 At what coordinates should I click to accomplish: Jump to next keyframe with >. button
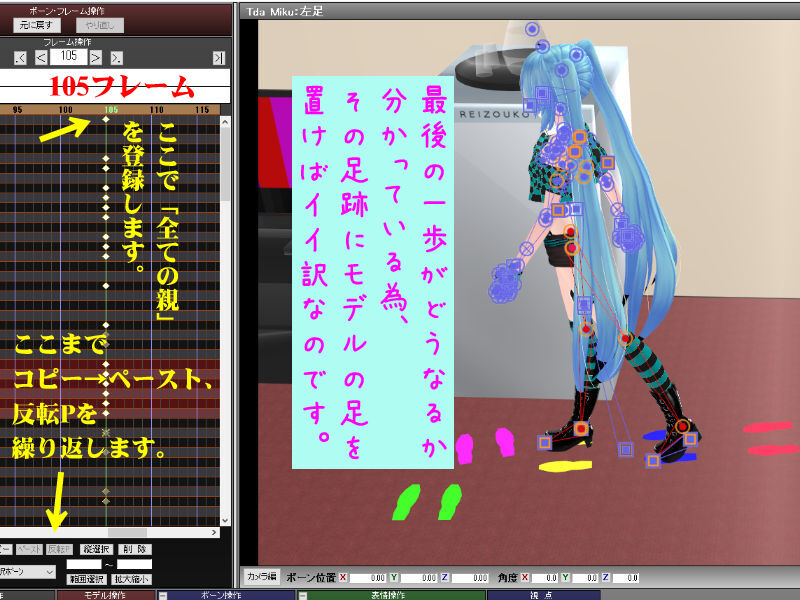pos(117,58)
